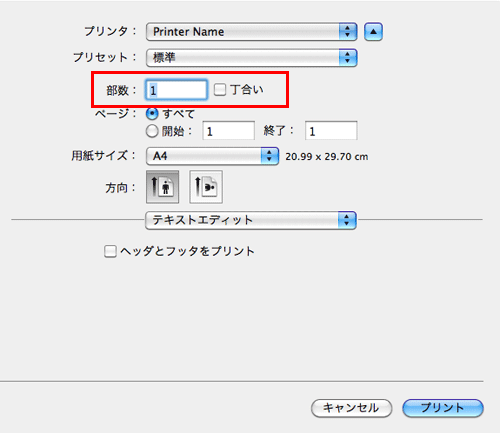Click blue arrows on Printer Name popup
This screenshot has width=500, height=433.
point(348,32)
